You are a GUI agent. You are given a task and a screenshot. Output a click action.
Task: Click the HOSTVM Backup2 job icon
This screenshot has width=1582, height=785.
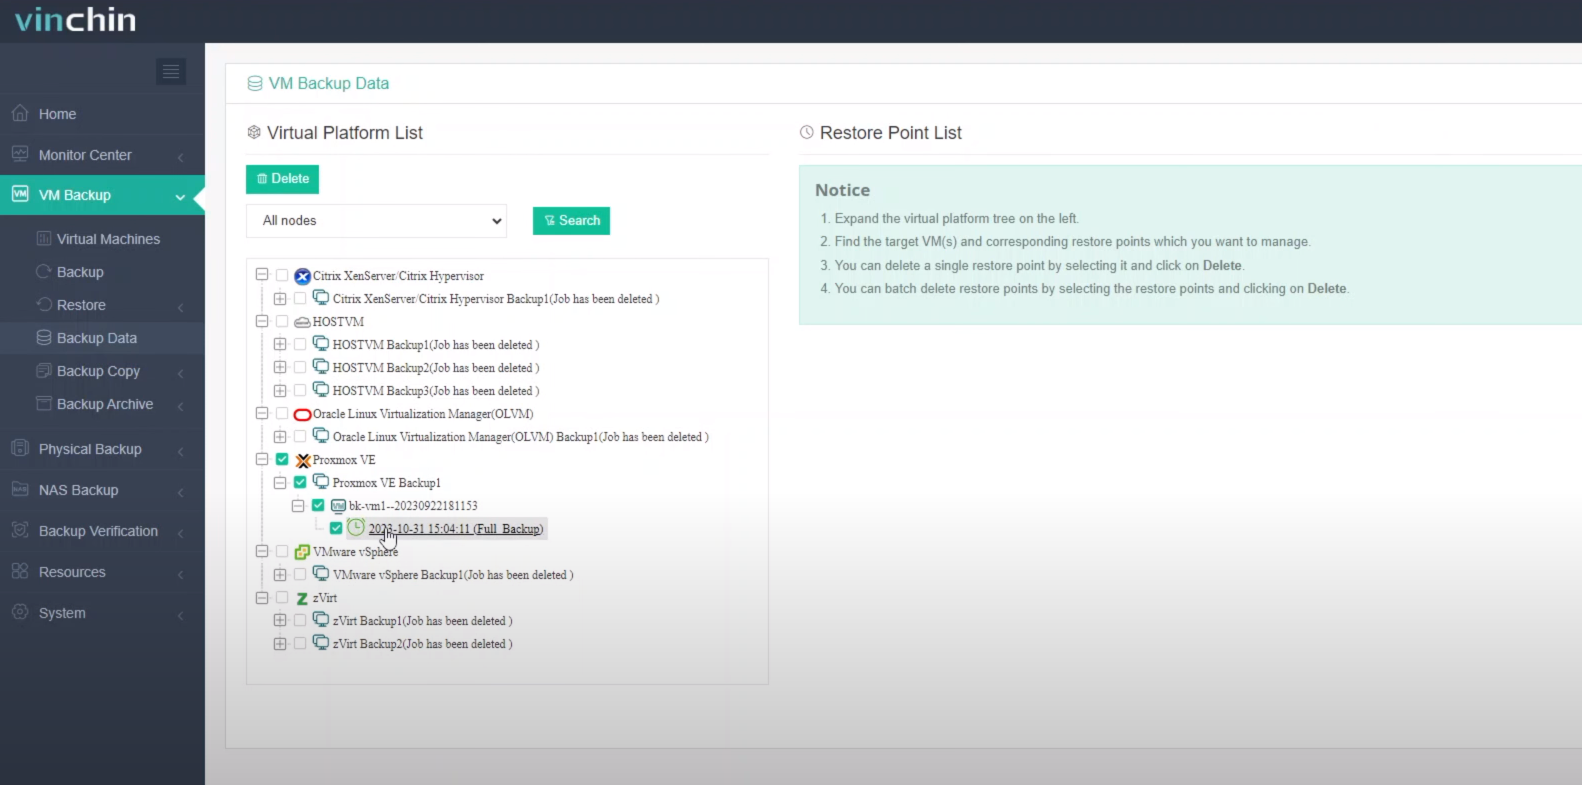pyautogui.click(x=321, y=367)
